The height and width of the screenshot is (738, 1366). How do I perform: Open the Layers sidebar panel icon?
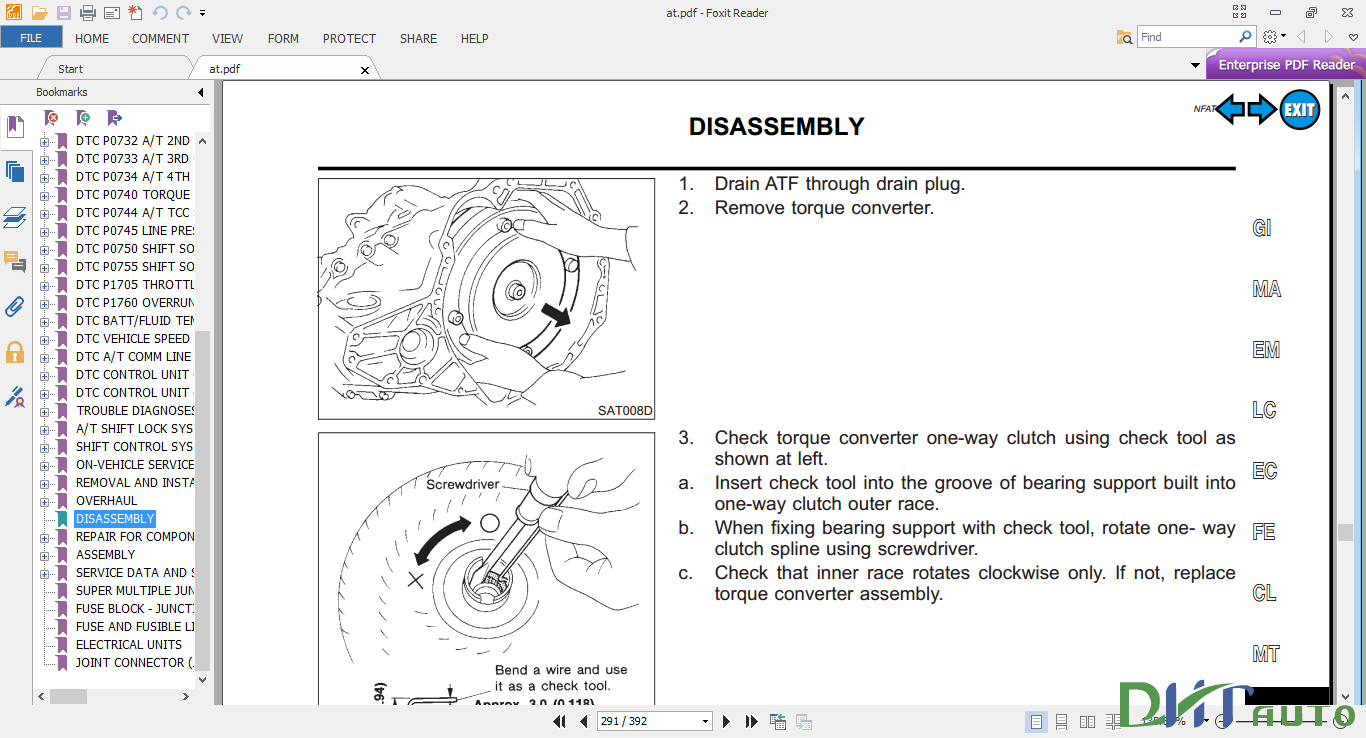(x=15, y=217)
